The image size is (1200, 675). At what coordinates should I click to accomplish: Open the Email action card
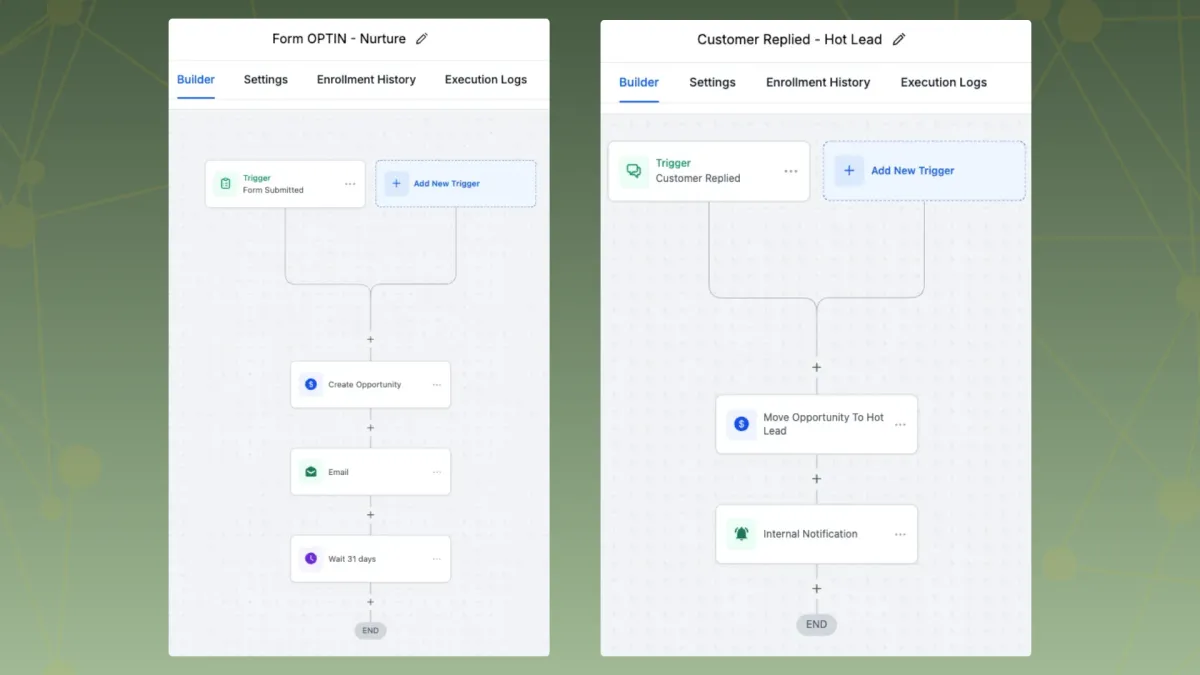(370, 472)
